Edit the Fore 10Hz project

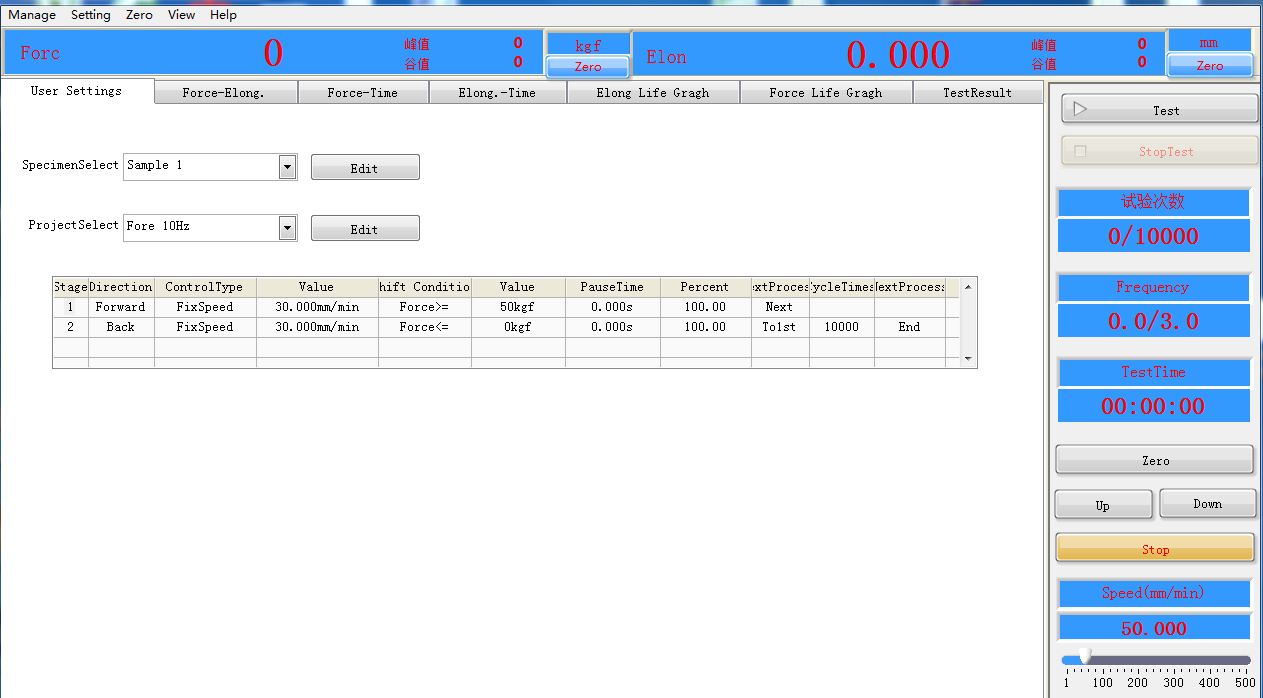click(365, 229)
